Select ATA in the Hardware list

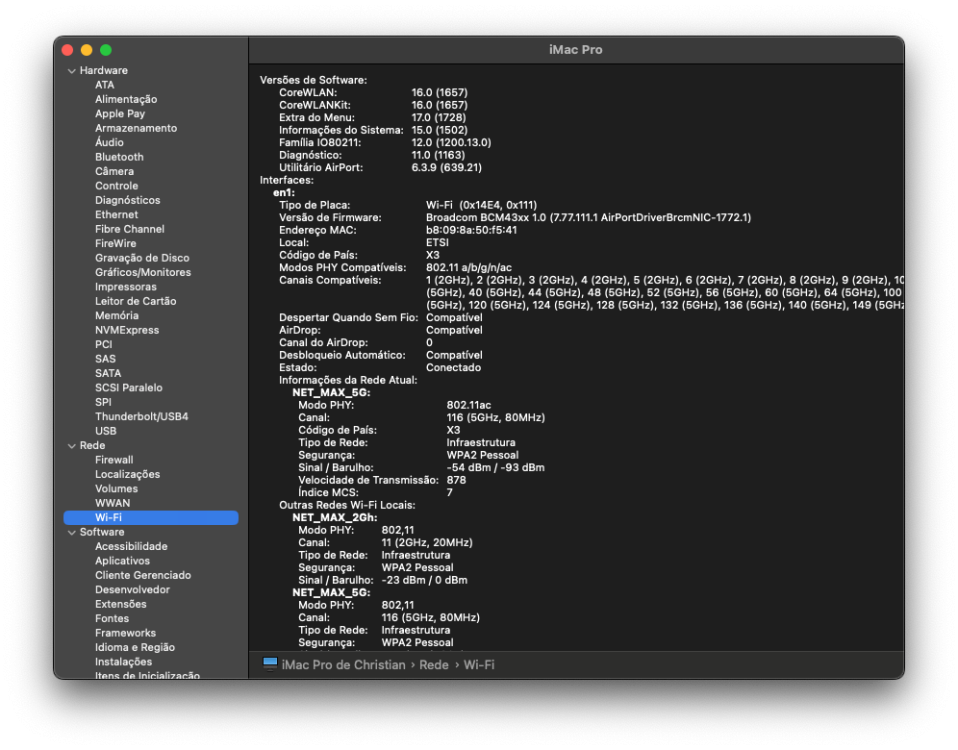(104, 85)
